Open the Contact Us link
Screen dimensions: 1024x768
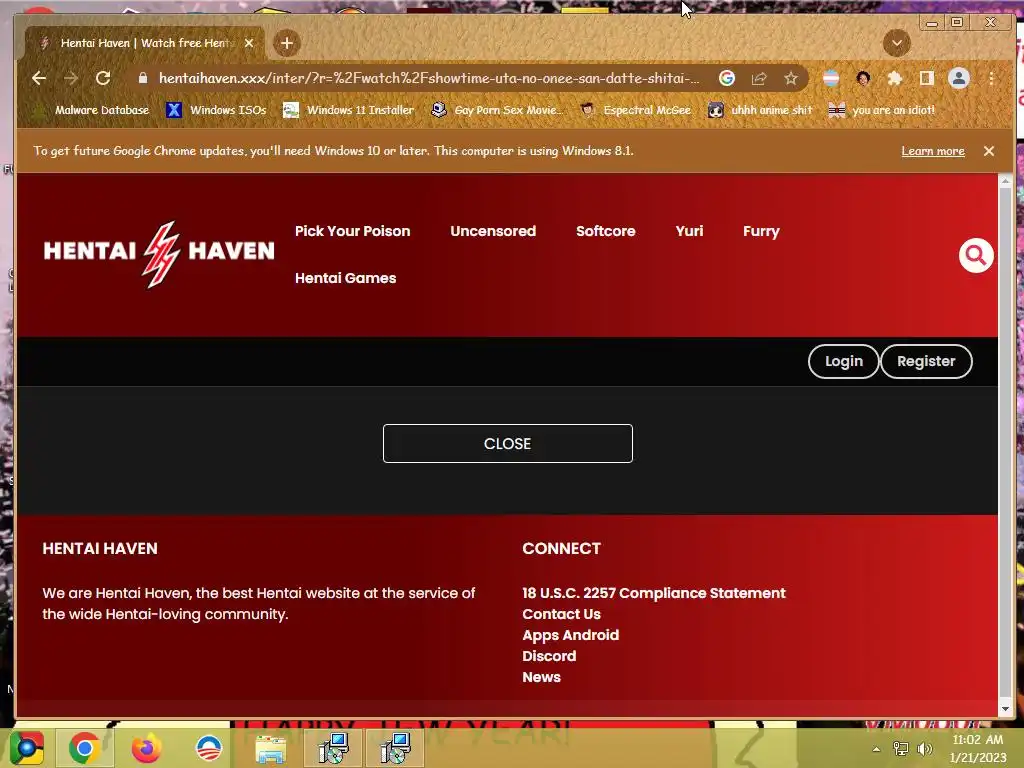pyautogui.click(x=561, y=614)
